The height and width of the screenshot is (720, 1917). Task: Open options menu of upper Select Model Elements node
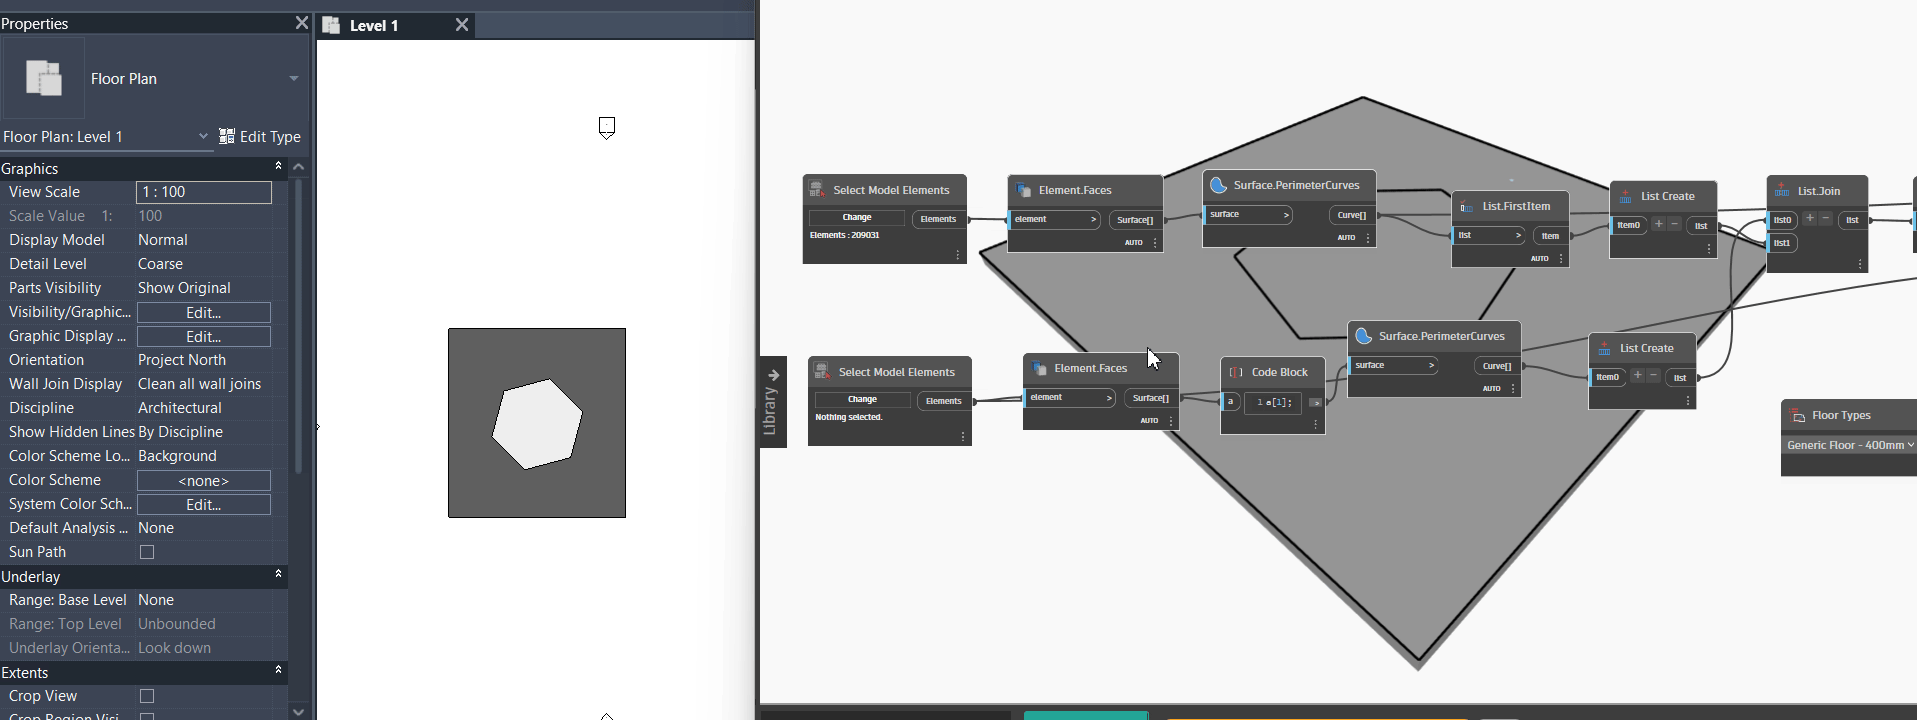point(957,255)
